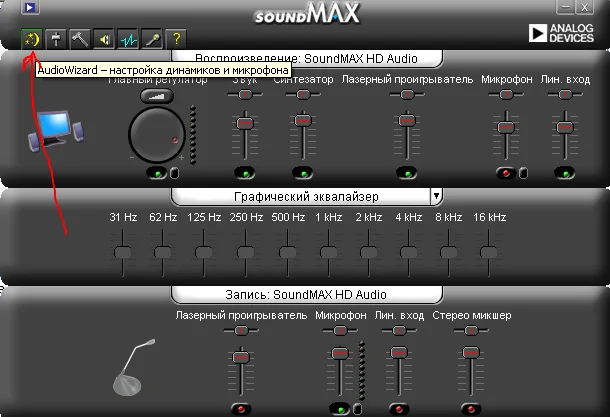The height and width of the screenshot is (417, 610).
Task: Click playback Микрофон balance slider
Action: pos(506,95)
